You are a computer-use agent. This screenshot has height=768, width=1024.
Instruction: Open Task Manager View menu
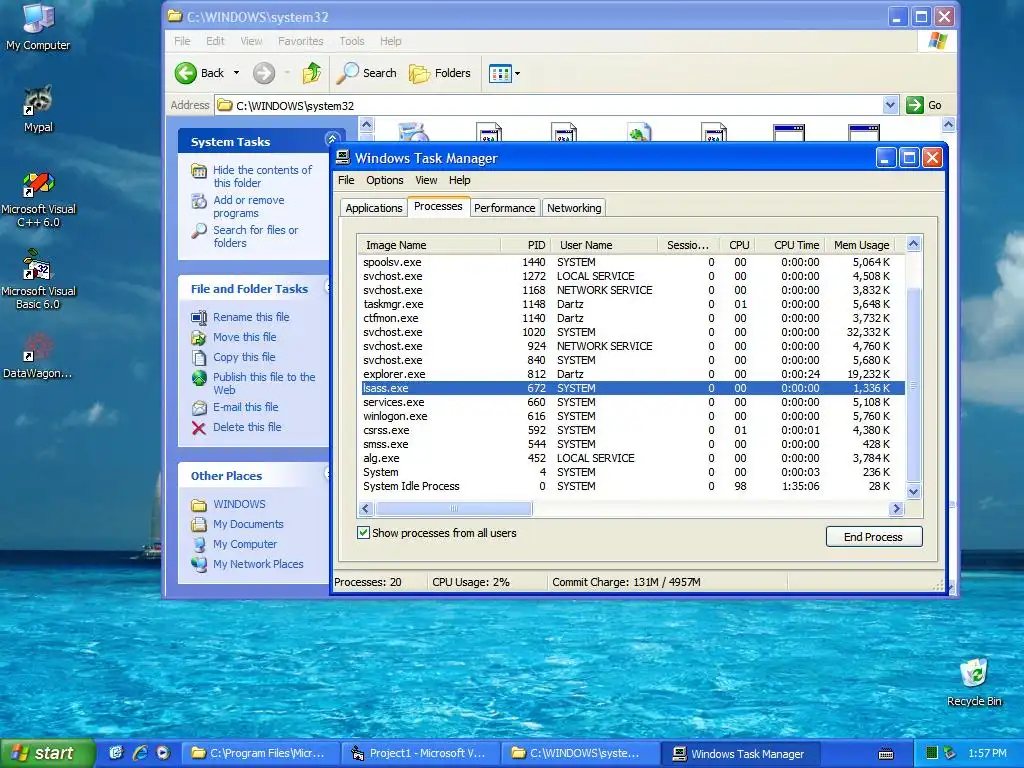pos(426,180)
